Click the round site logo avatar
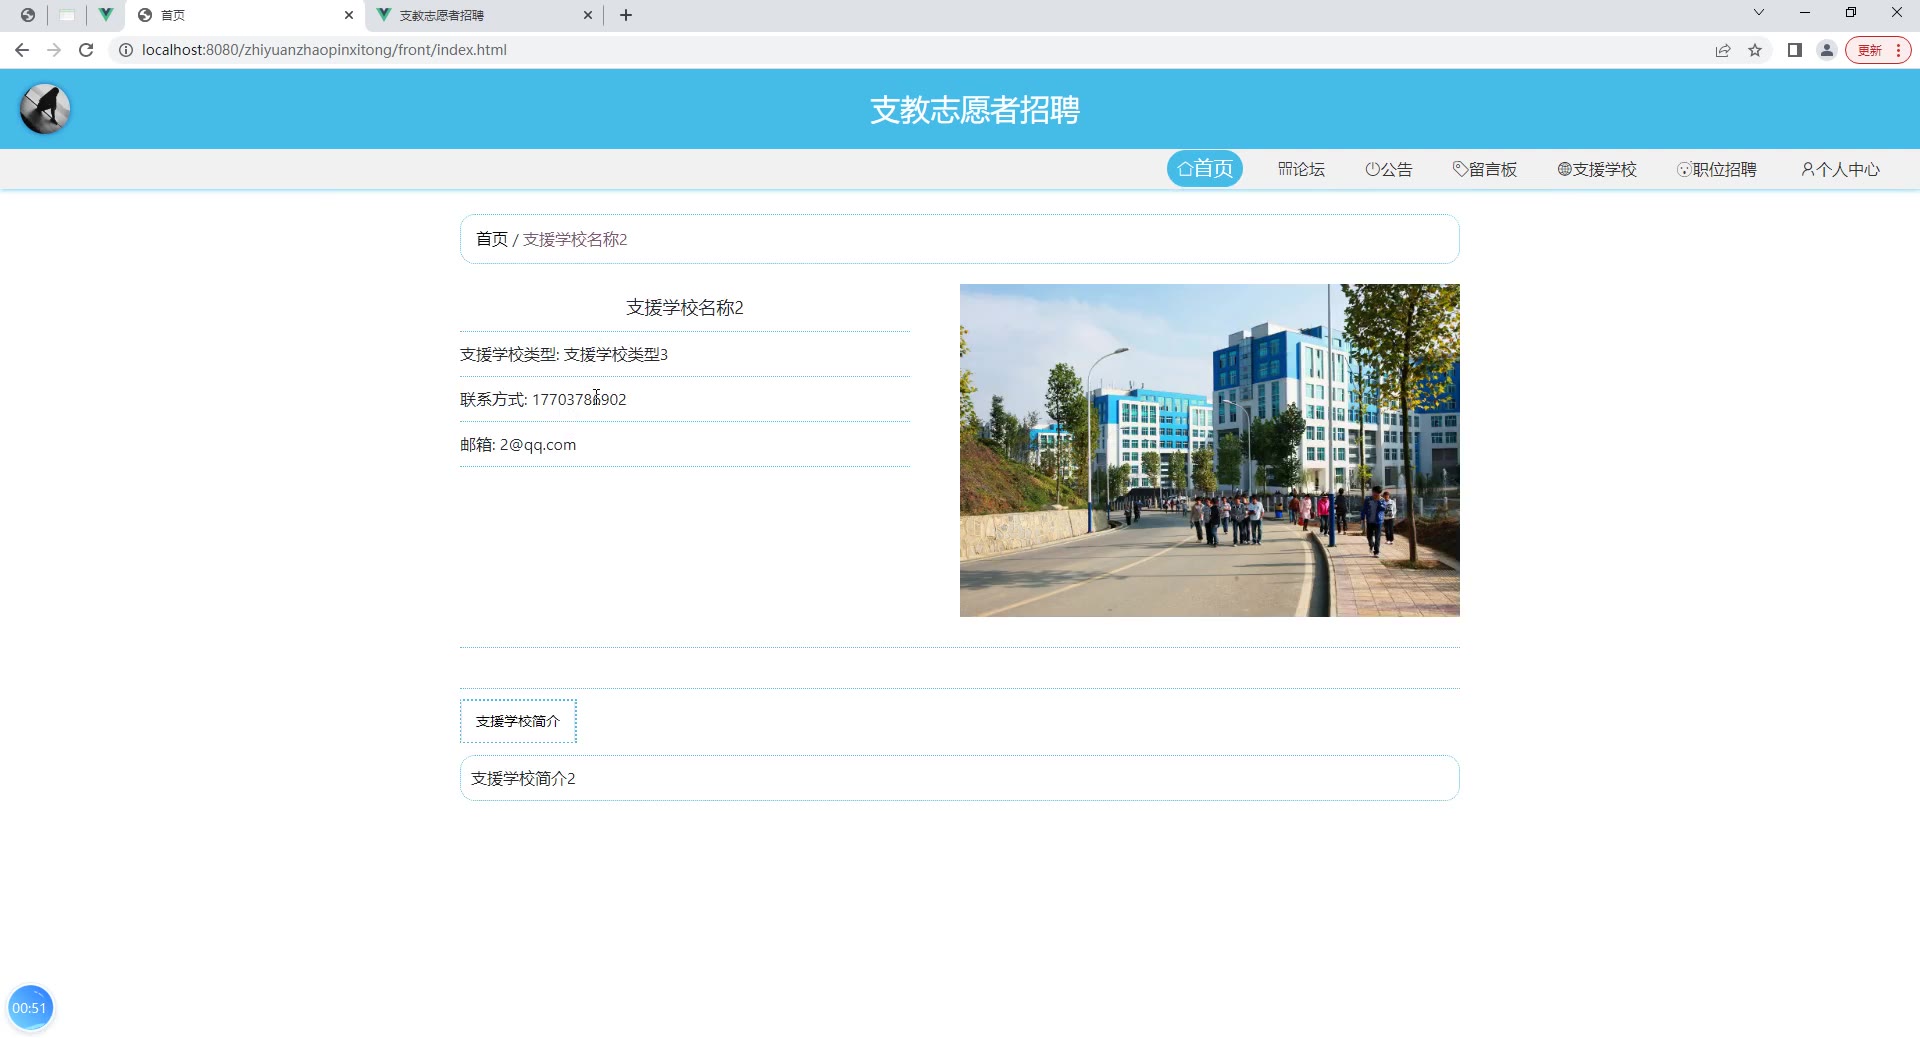Image resolution: width=1920 pixels, height=1038 pixels. pos(45,109)
